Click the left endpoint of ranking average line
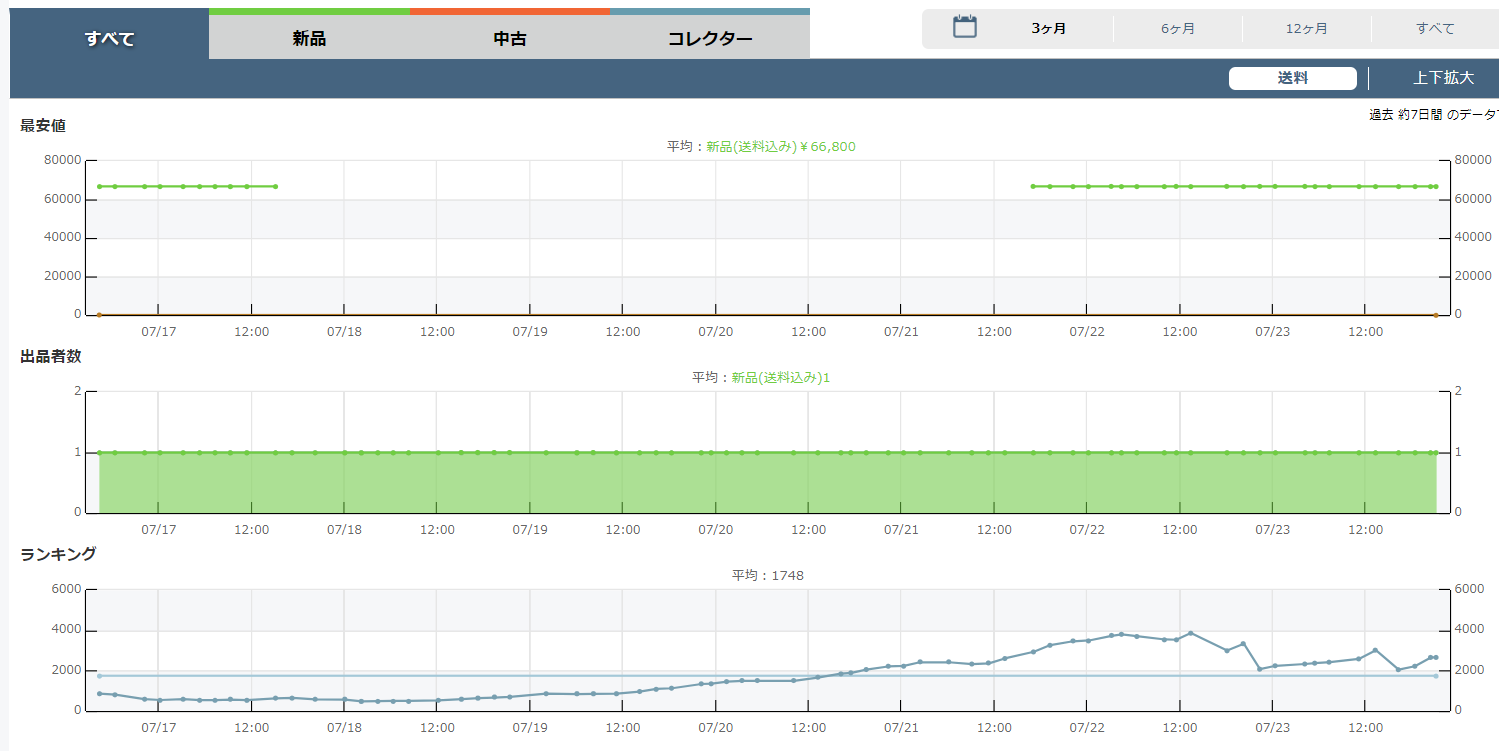This screenshot has height=751, width=1499. pos(99,676)
